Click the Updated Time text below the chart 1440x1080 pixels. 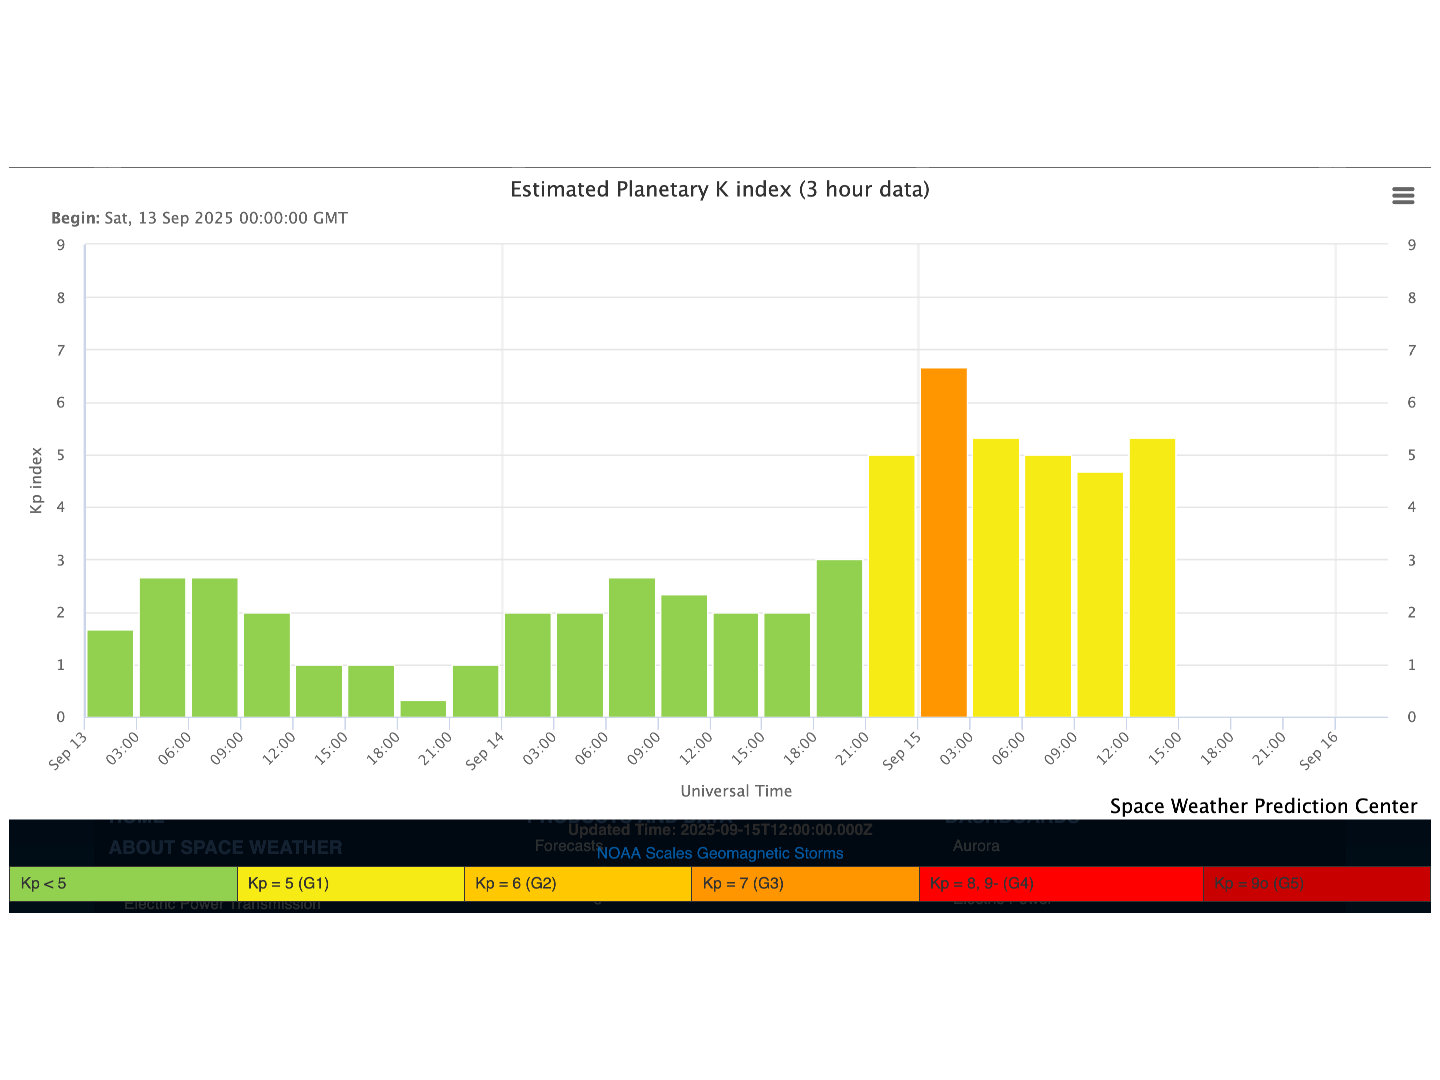point(719,830)
